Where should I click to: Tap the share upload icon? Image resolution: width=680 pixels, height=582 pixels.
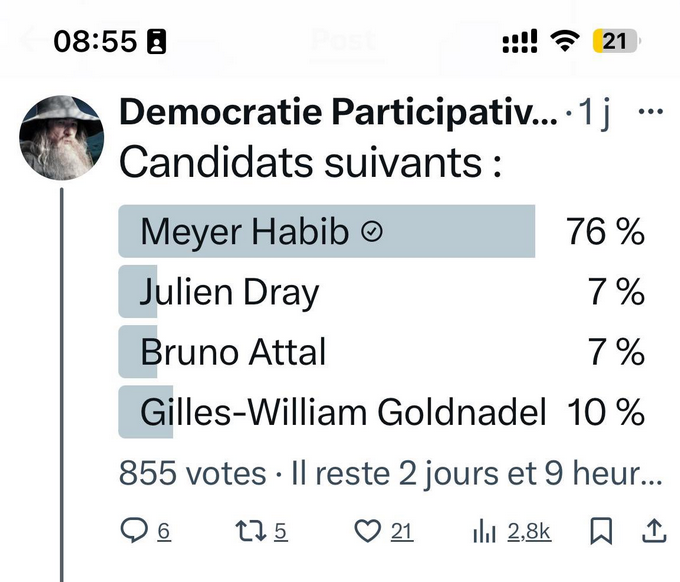653,532
